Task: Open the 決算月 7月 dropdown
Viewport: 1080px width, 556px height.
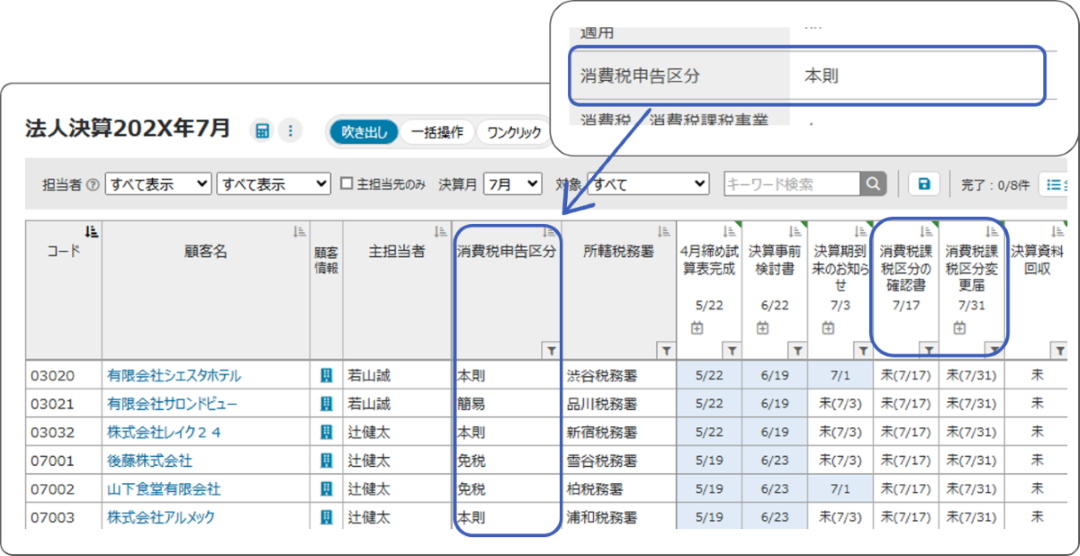Action: pyautogui.click(x=512, y=184)
